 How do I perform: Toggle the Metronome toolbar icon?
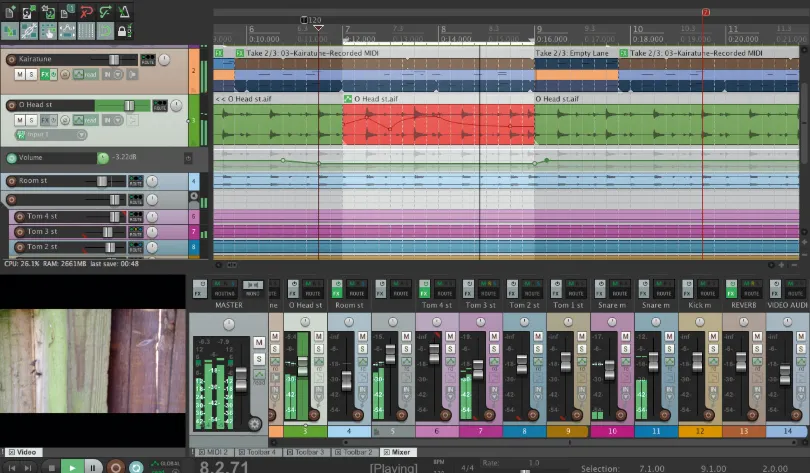pyautogui.click(x=124, y=11)
